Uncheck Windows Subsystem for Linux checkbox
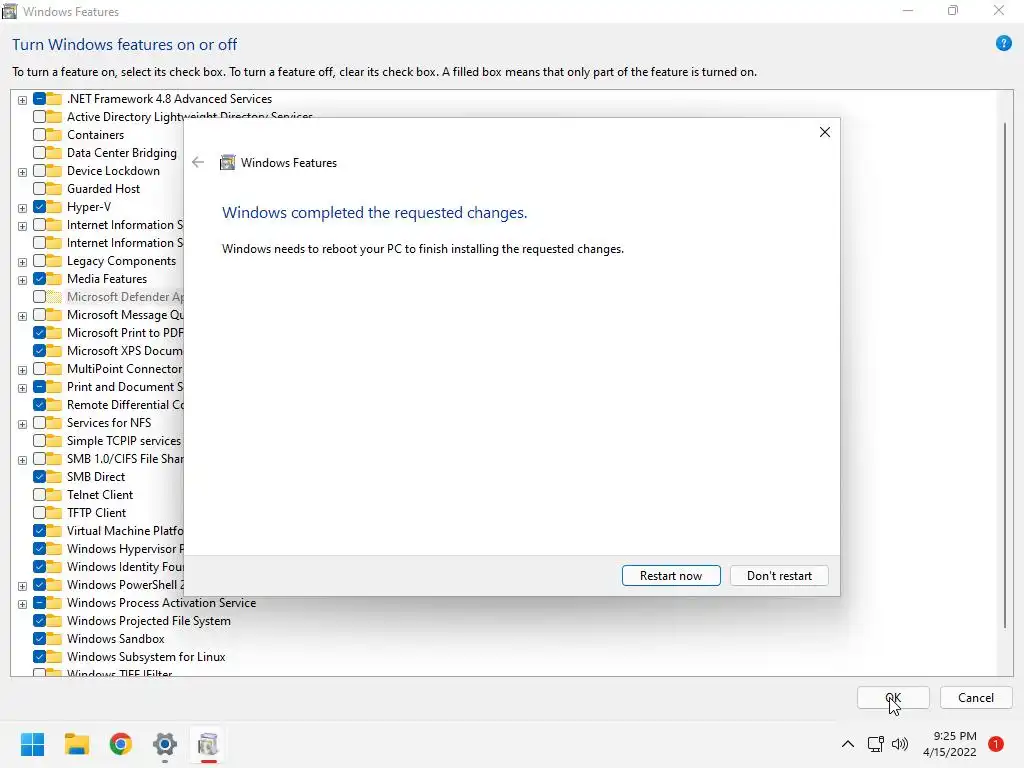This screenshot has width=1024, height=768. (x=39, y=657)
